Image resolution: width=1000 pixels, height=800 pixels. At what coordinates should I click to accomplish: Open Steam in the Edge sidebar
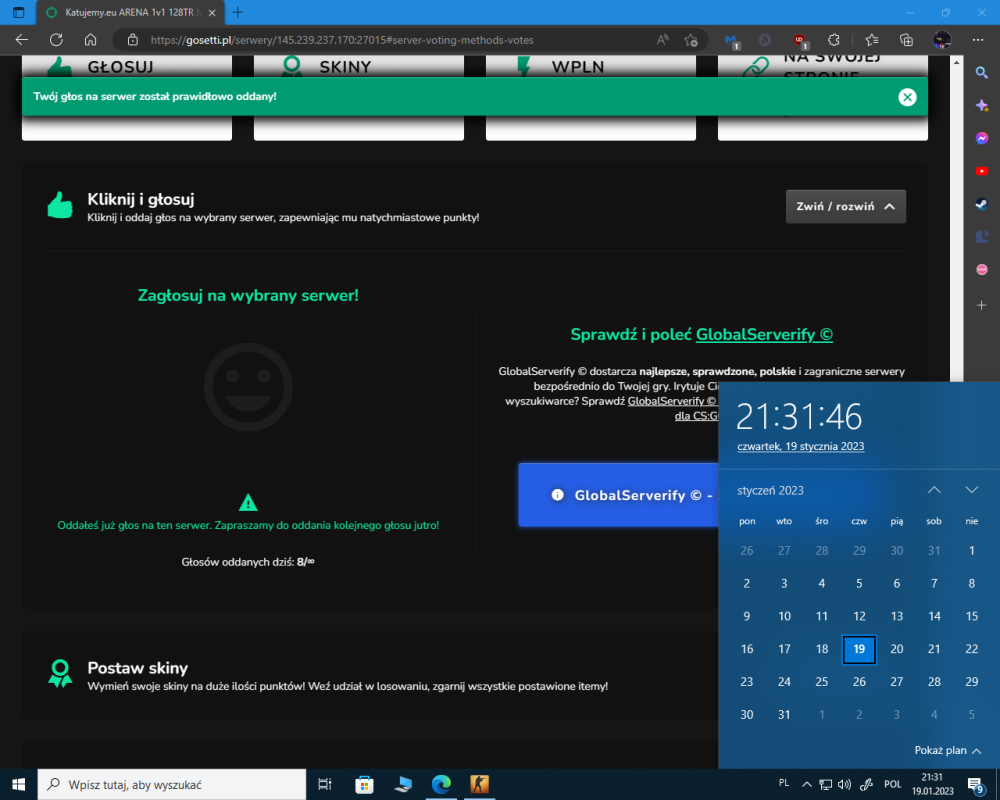pyautogui.click(x=982, y=204)
